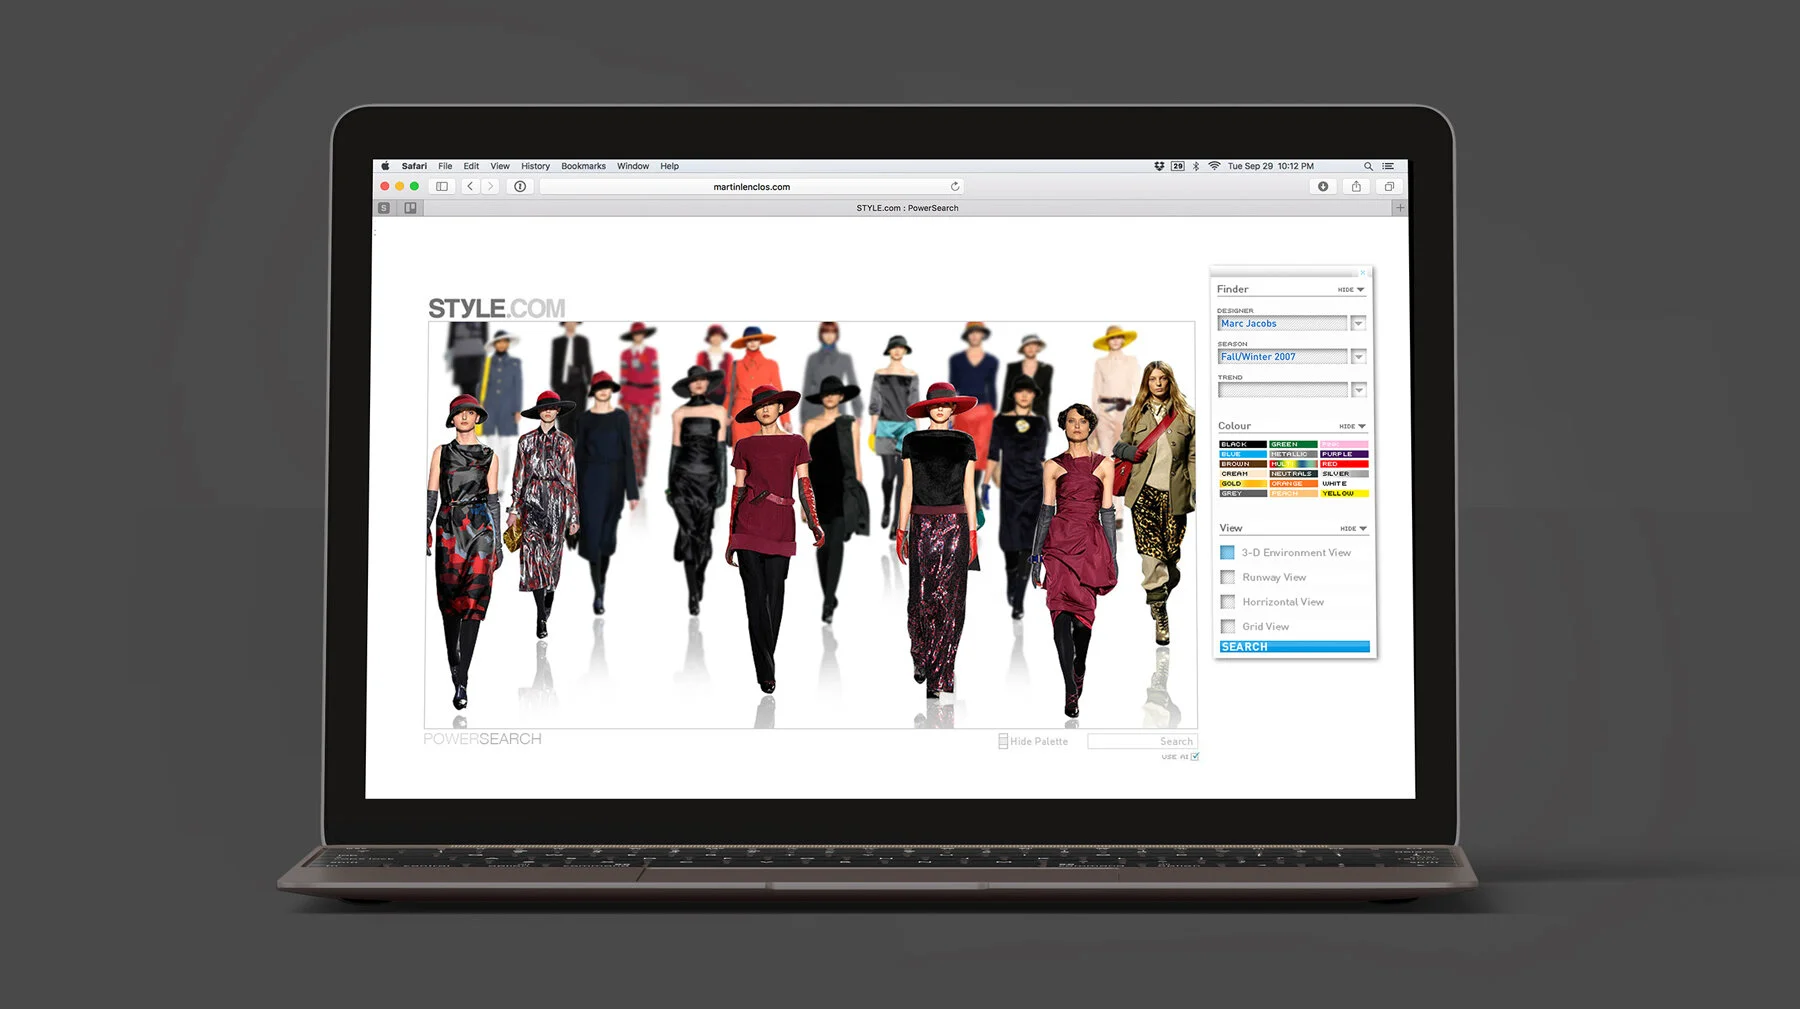Select the GREEN colour swatch
The height and width of the screenshot is (1009, 1800).
pos(1294,444)
